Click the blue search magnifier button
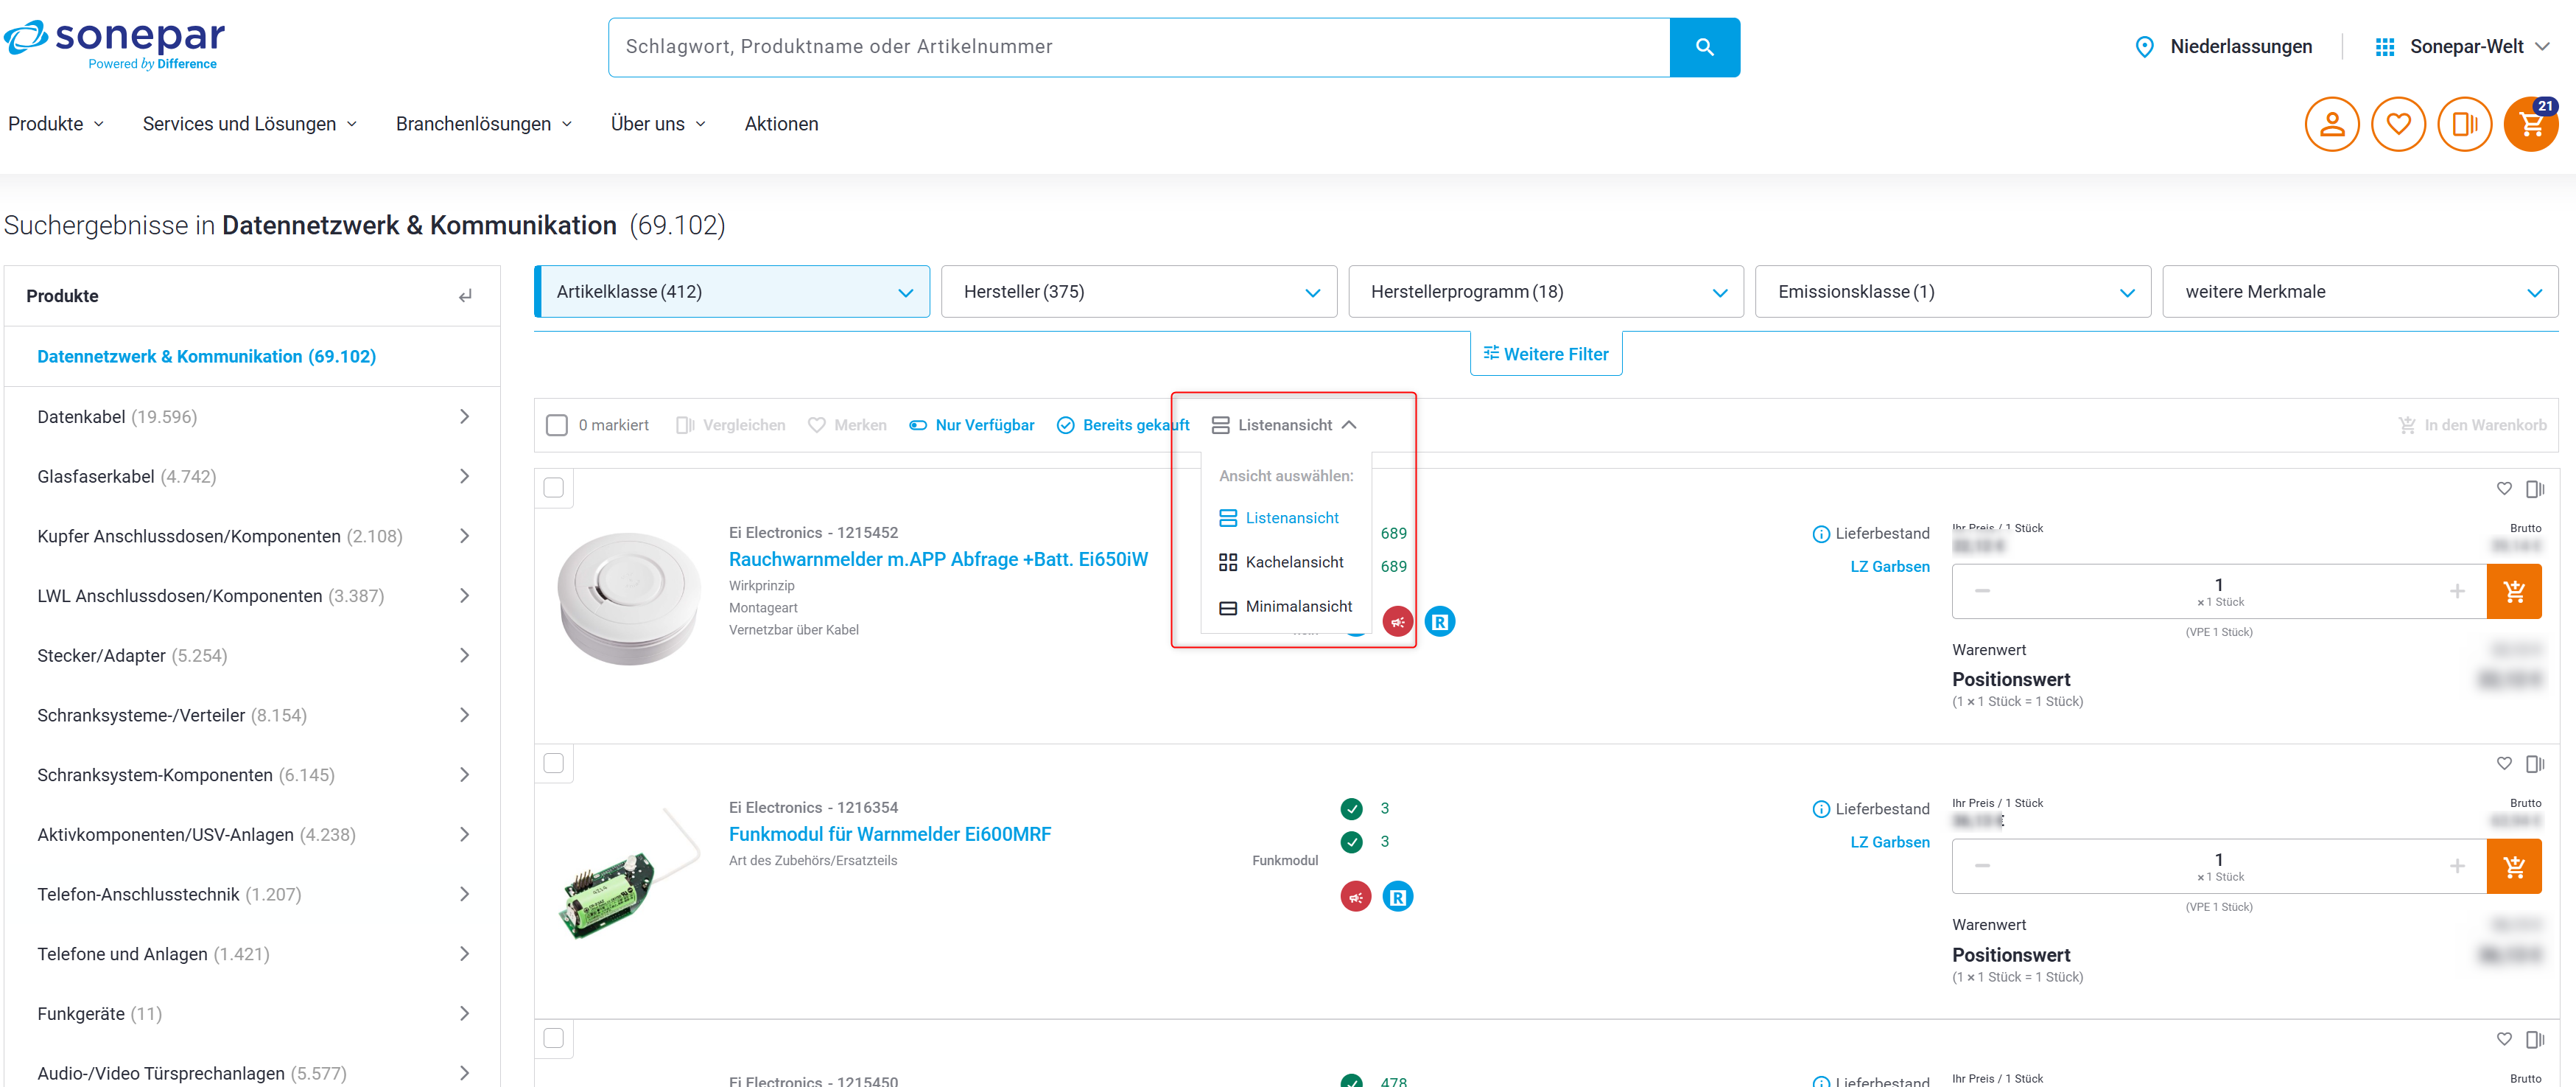The height and width of the screenshot is (1087, 2576). pyautogui.click(x=1704, y=47)
